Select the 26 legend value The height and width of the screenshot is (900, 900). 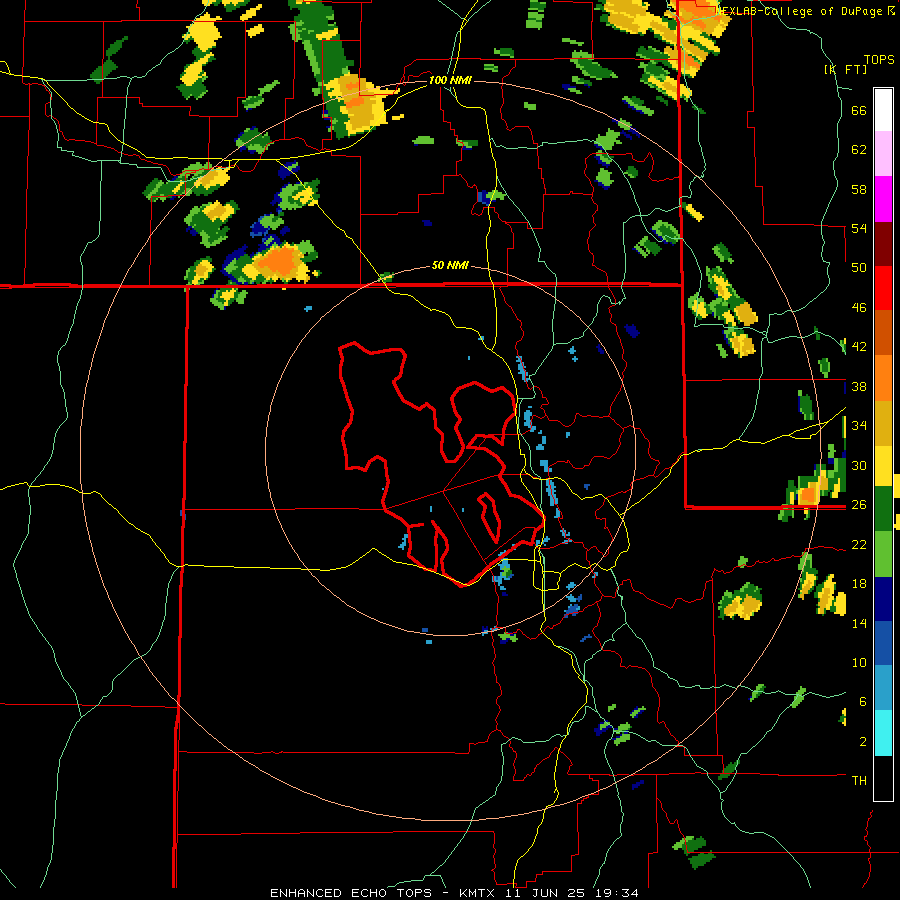pos(859,505)
